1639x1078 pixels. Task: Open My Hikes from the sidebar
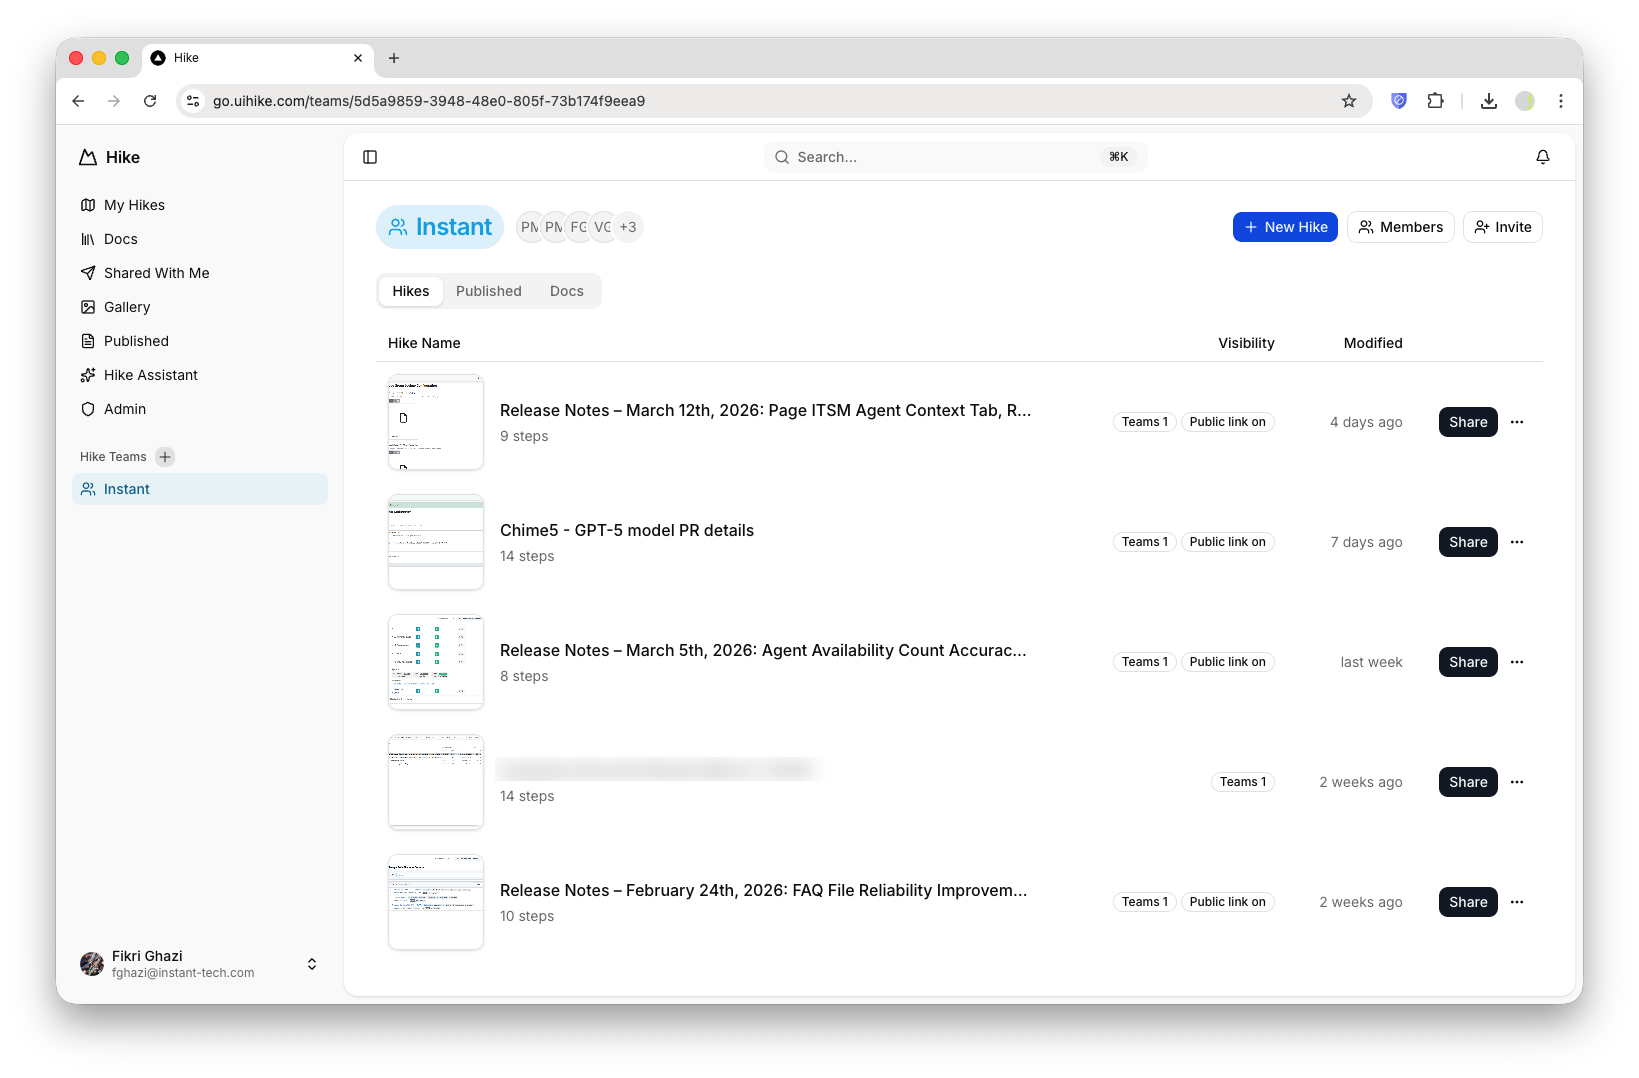point(133,204)
